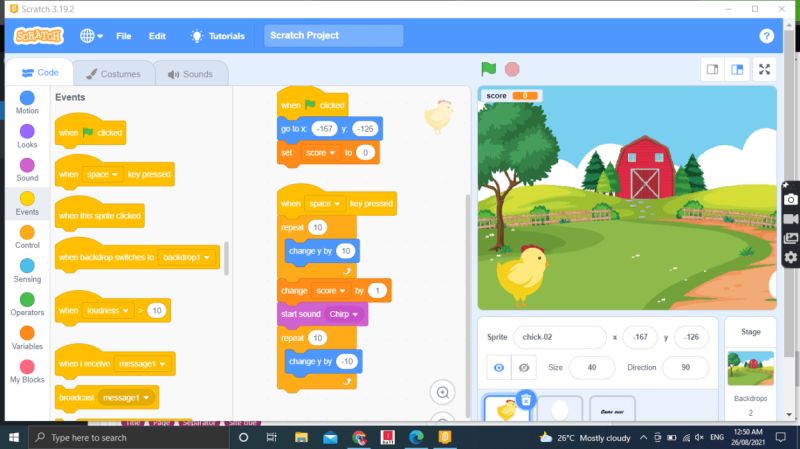The height and width of the screenshot is (449, 800).
Task: Switch to the Sounds tab
Action: tap(190, 74)
